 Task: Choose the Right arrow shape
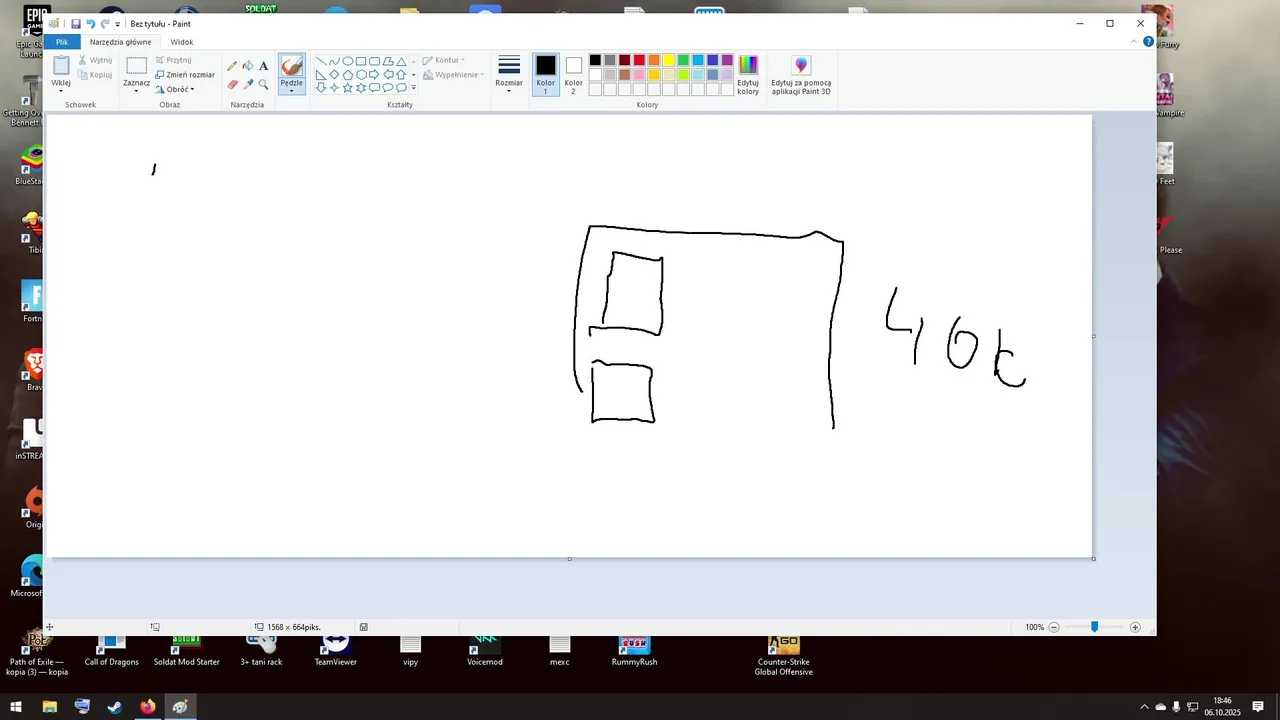[374, 74]
